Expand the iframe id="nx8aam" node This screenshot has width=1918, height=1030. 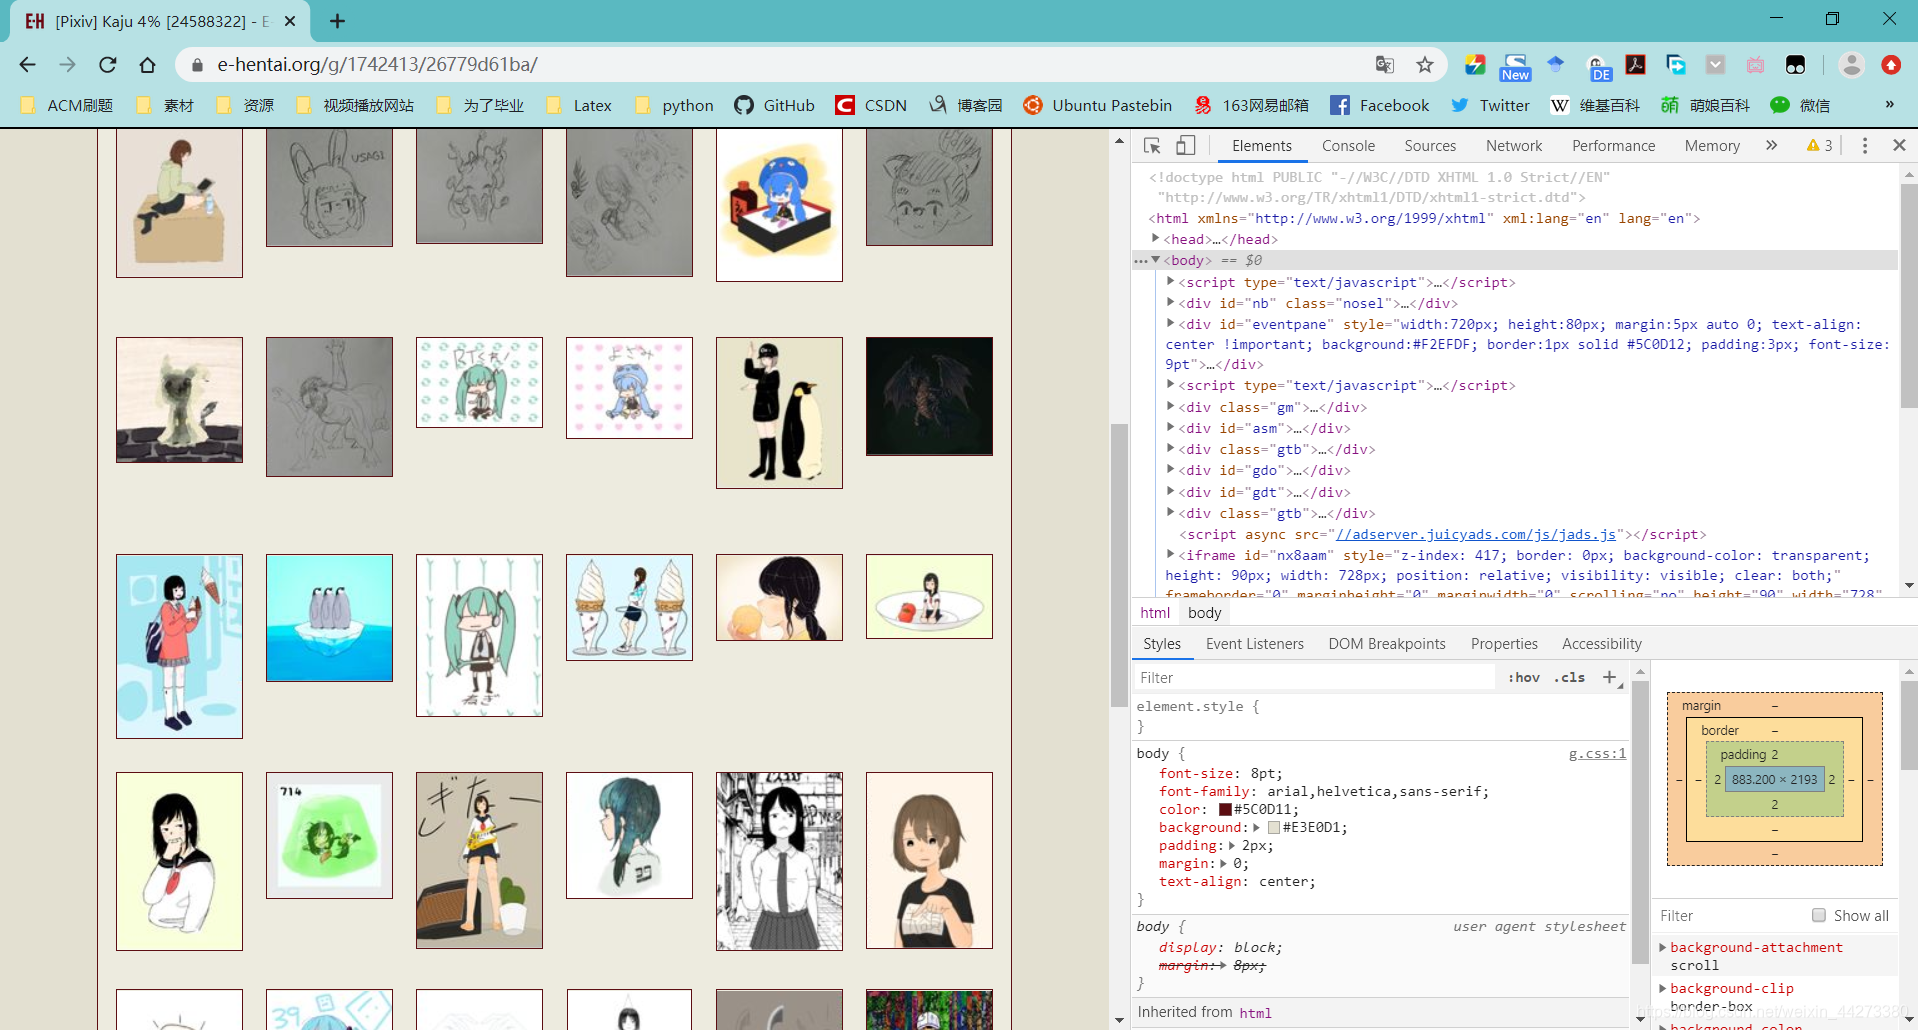[1170, 555]
